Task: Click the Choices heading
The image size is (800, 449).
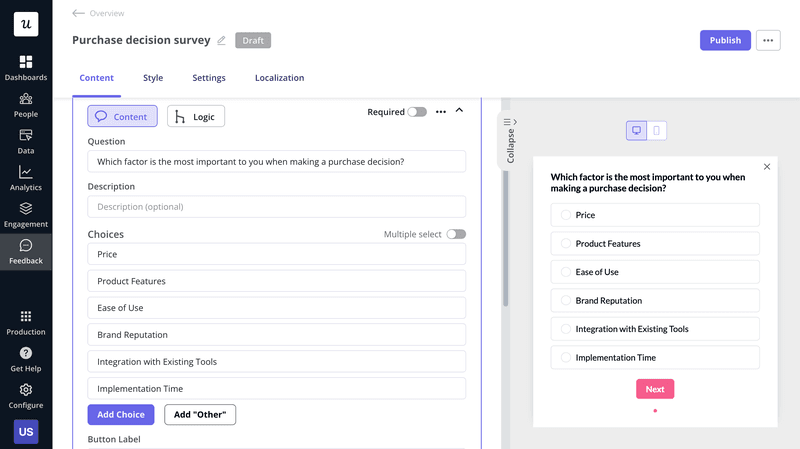Action: click(106, 234)
